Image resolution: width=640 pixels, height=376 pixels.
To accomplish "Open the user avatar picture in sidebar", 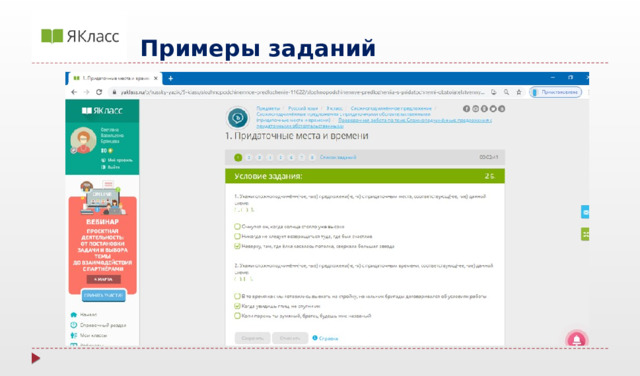I will pos(83,140).
